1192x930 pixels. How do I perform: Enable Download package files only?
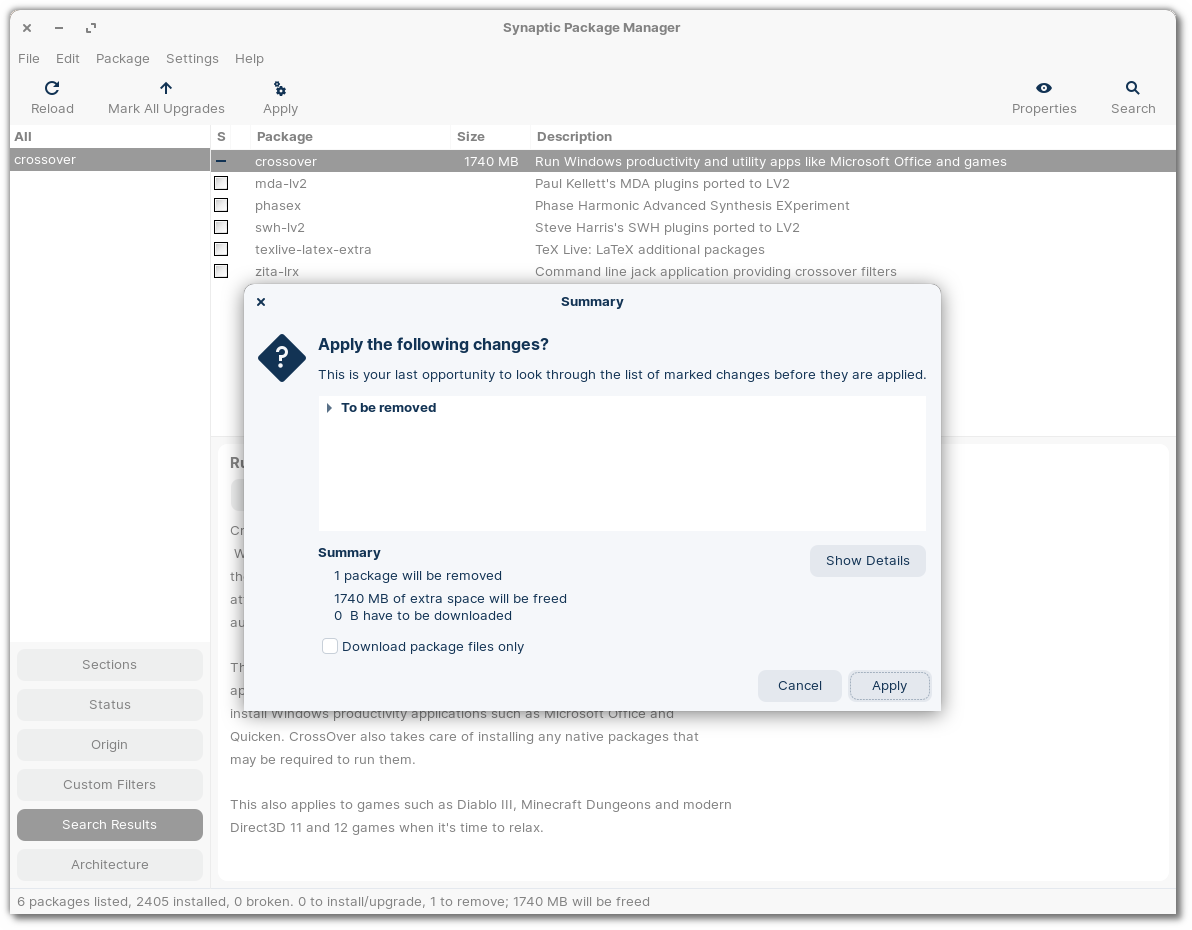330,646
